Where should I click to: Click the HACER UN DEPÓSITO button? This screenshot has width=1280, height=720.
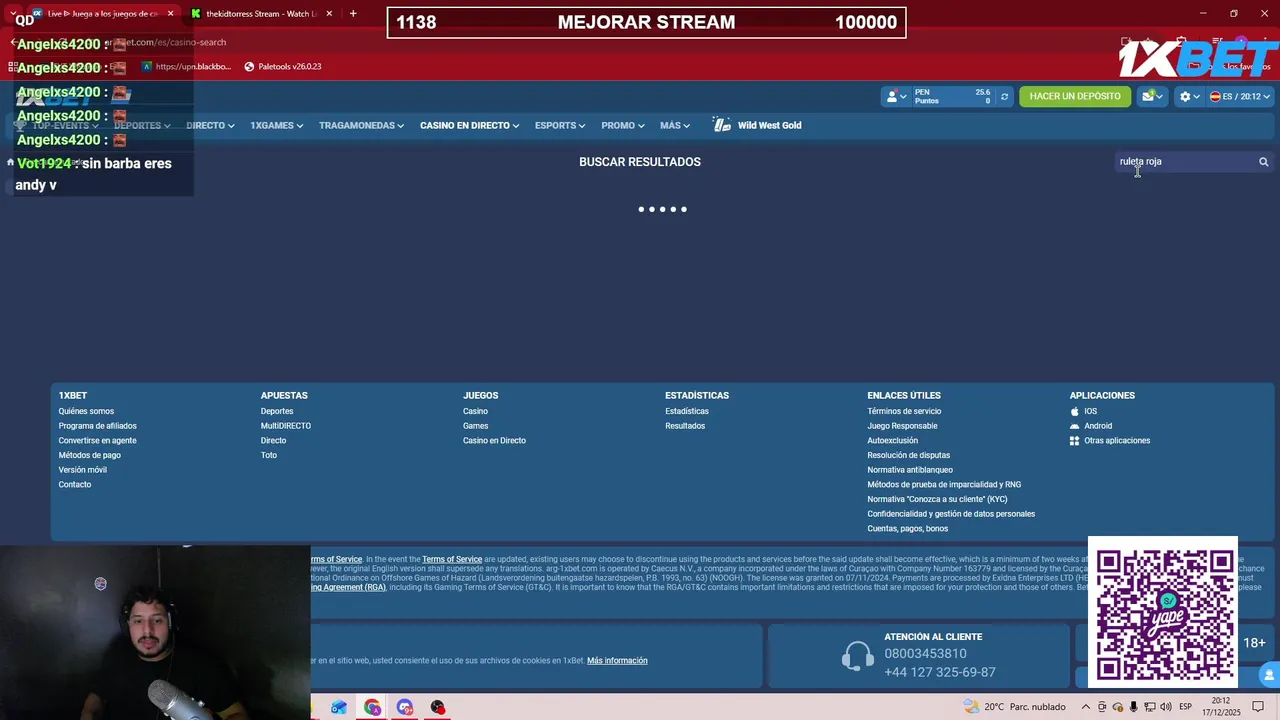(x=1075, y=97)
